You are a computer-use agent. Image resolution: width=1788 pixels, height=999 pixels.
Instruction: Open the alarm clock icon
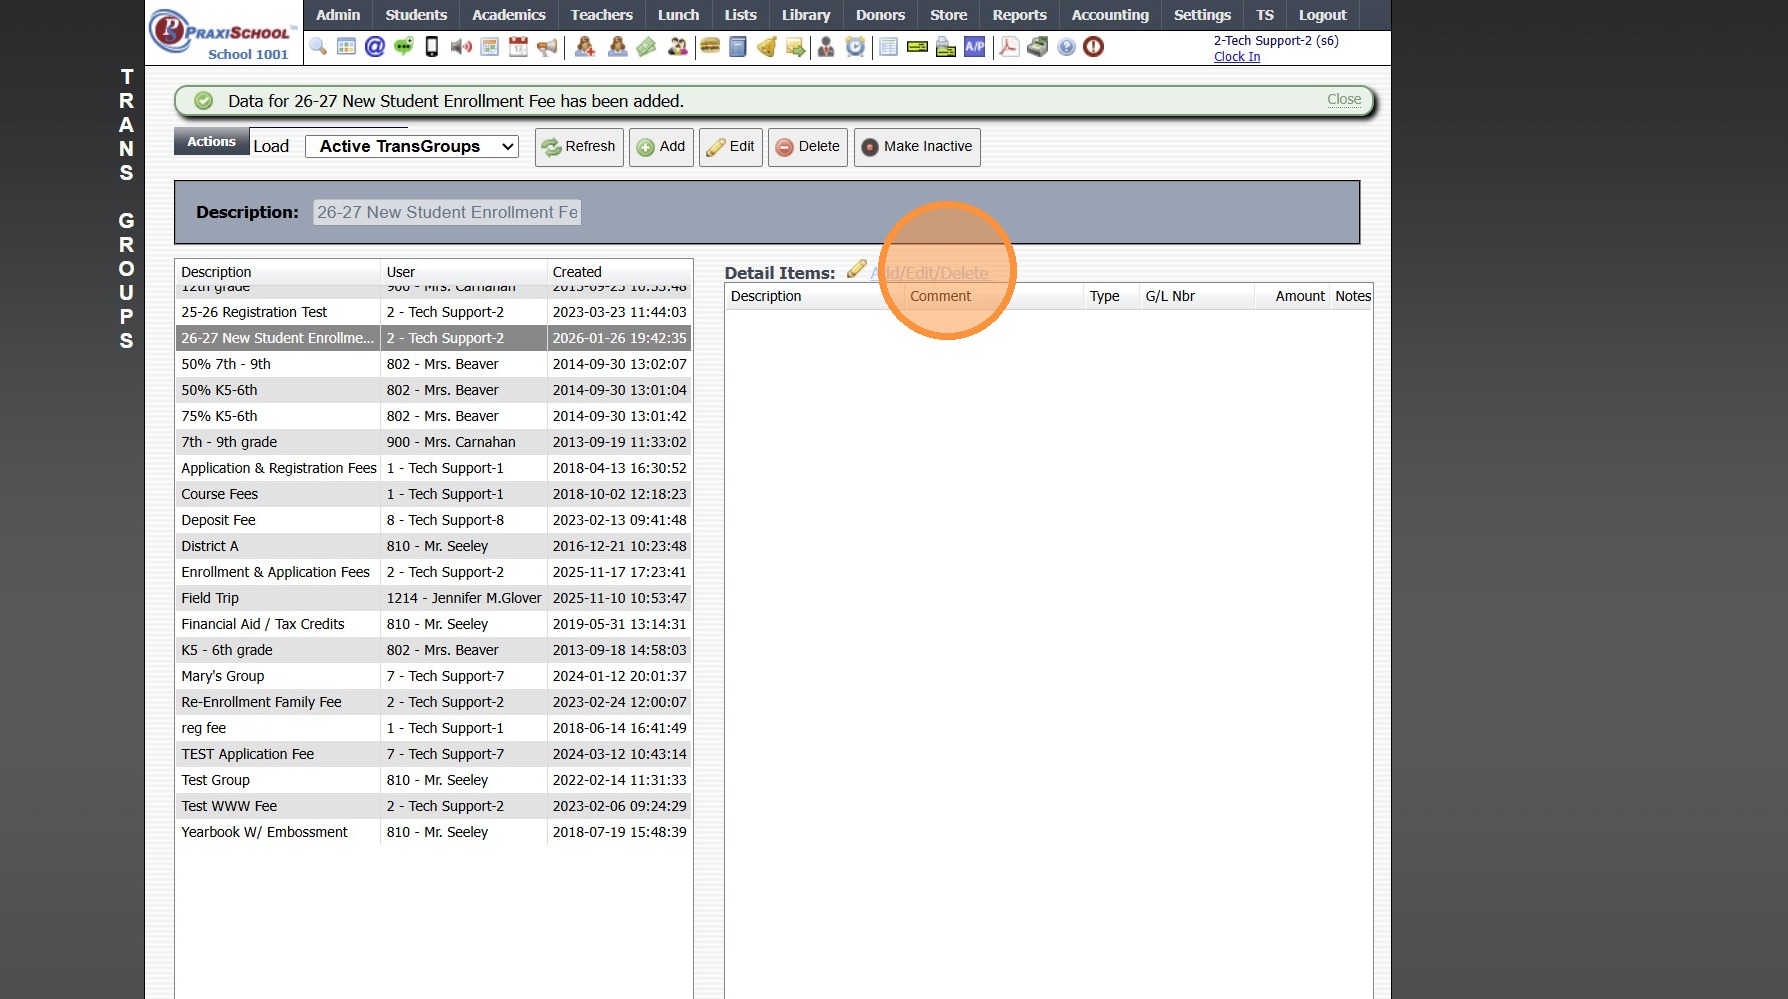855,47
